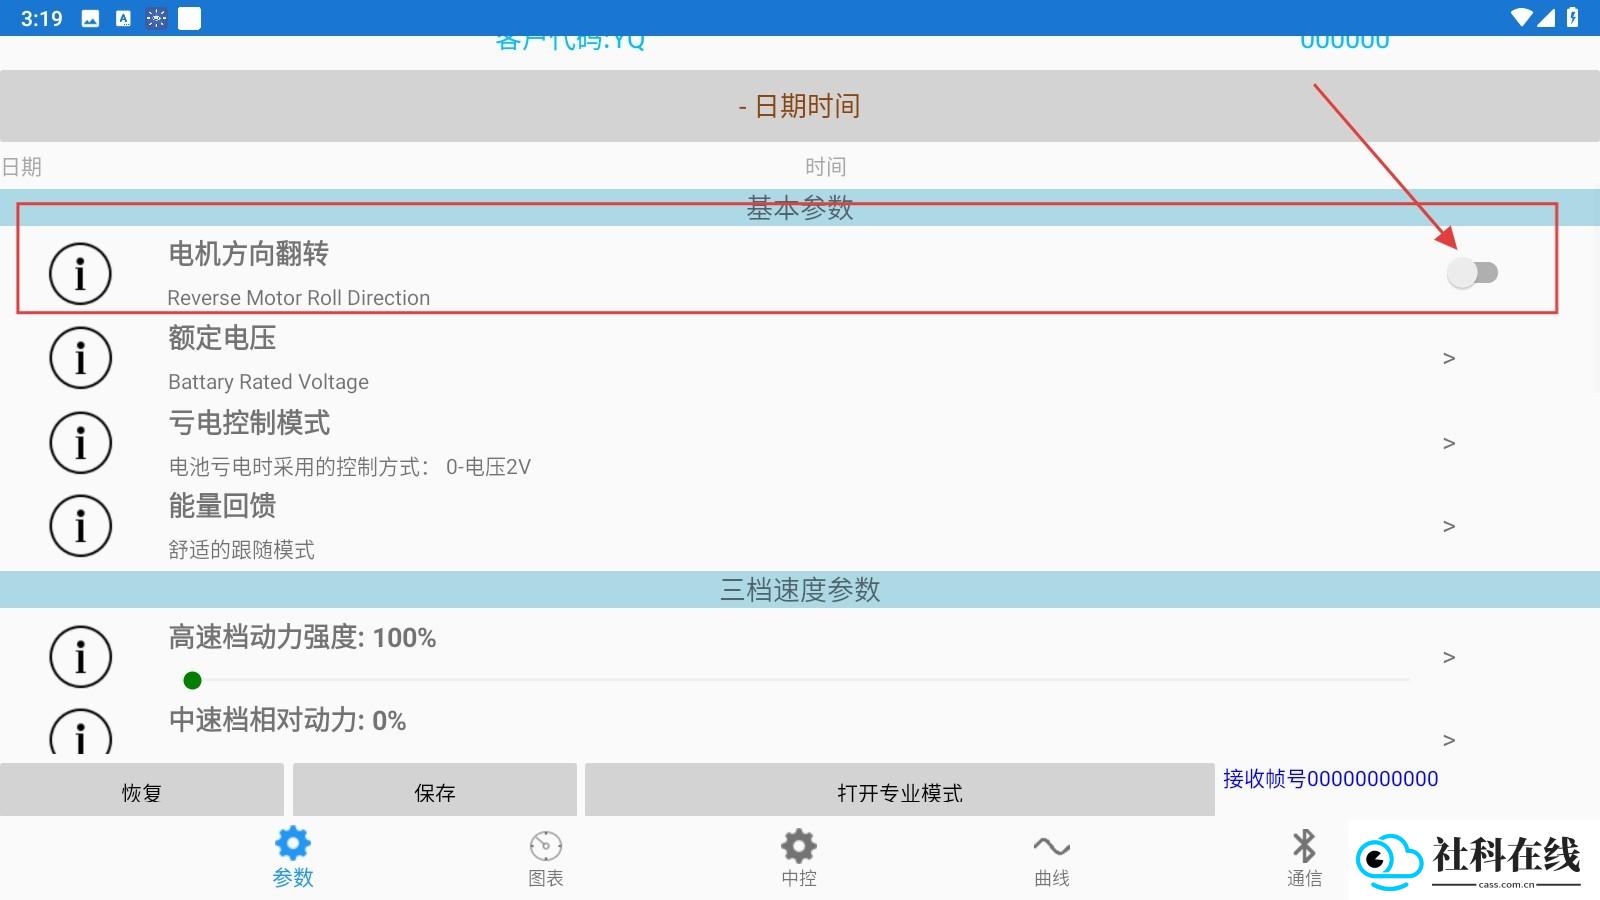Select the 能量回馈 label
This screenshot has height=900, width=1600.
[222, 506]
